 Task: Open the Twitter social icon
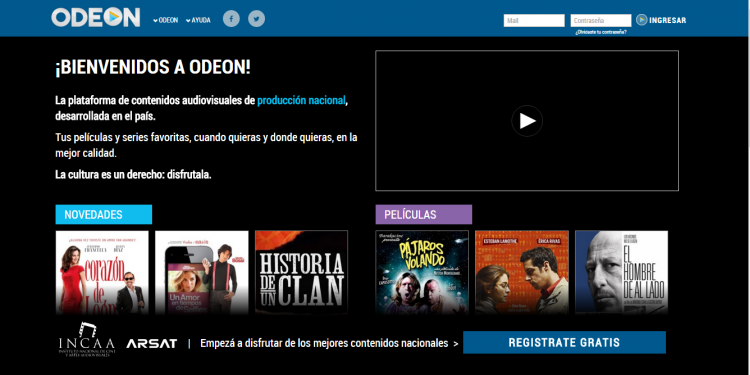(256, 19)
